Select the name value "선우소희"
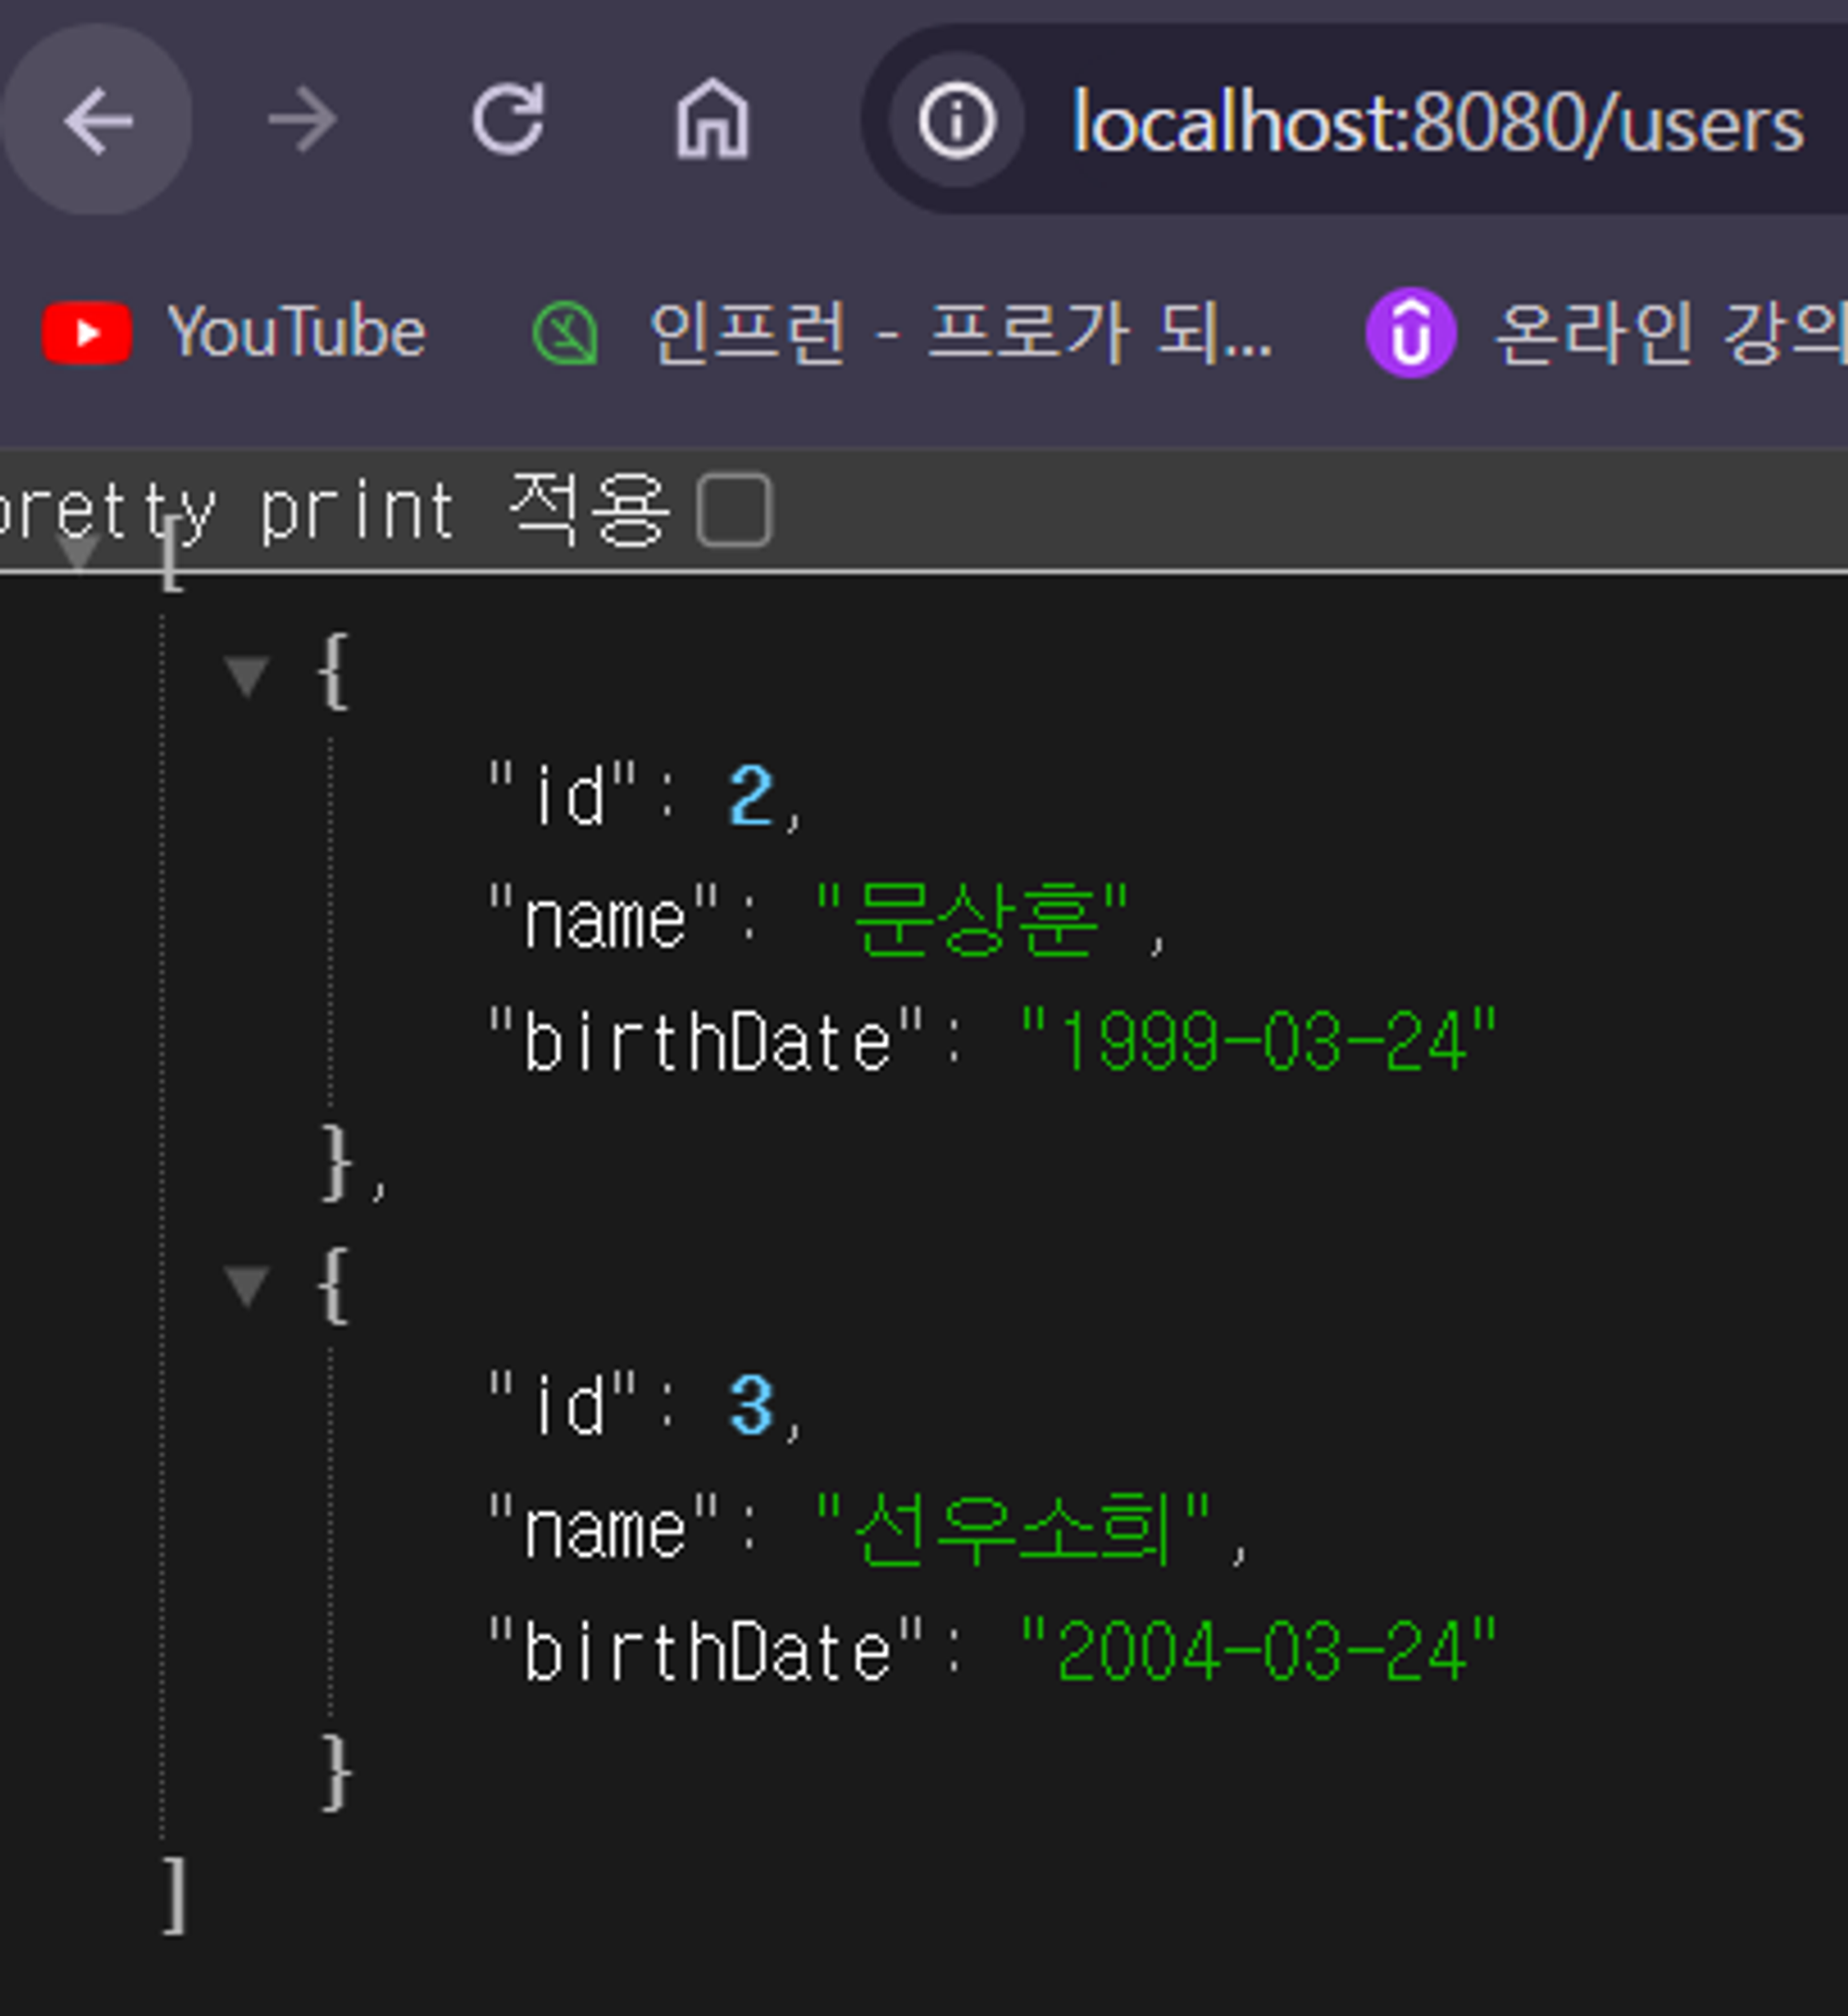 (1014, 1528)
